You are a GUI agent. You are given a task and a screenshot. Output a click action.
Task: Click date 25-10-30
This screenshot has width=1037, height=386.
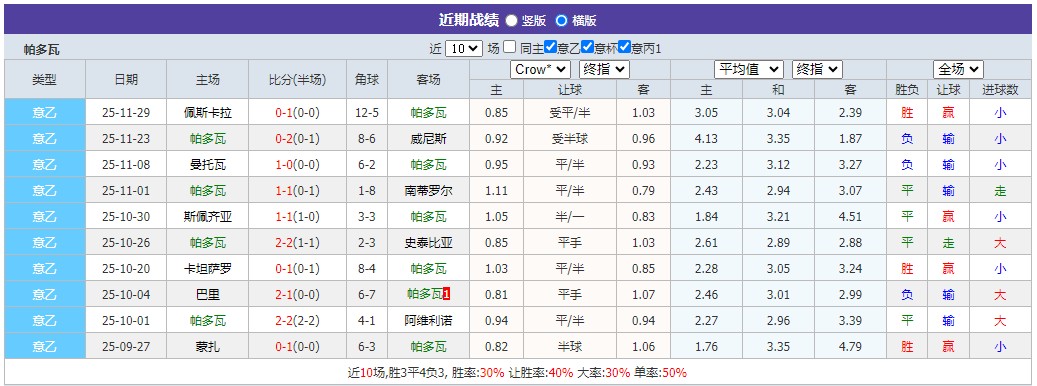coord(126,217)
